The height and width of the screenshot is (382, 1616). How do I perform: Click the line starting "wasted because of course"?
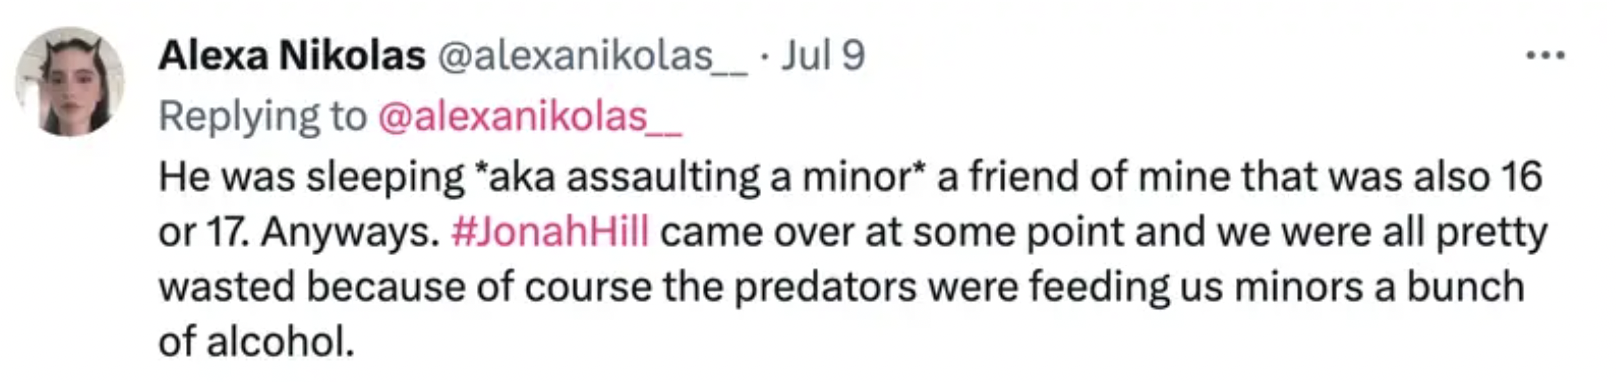841,287
